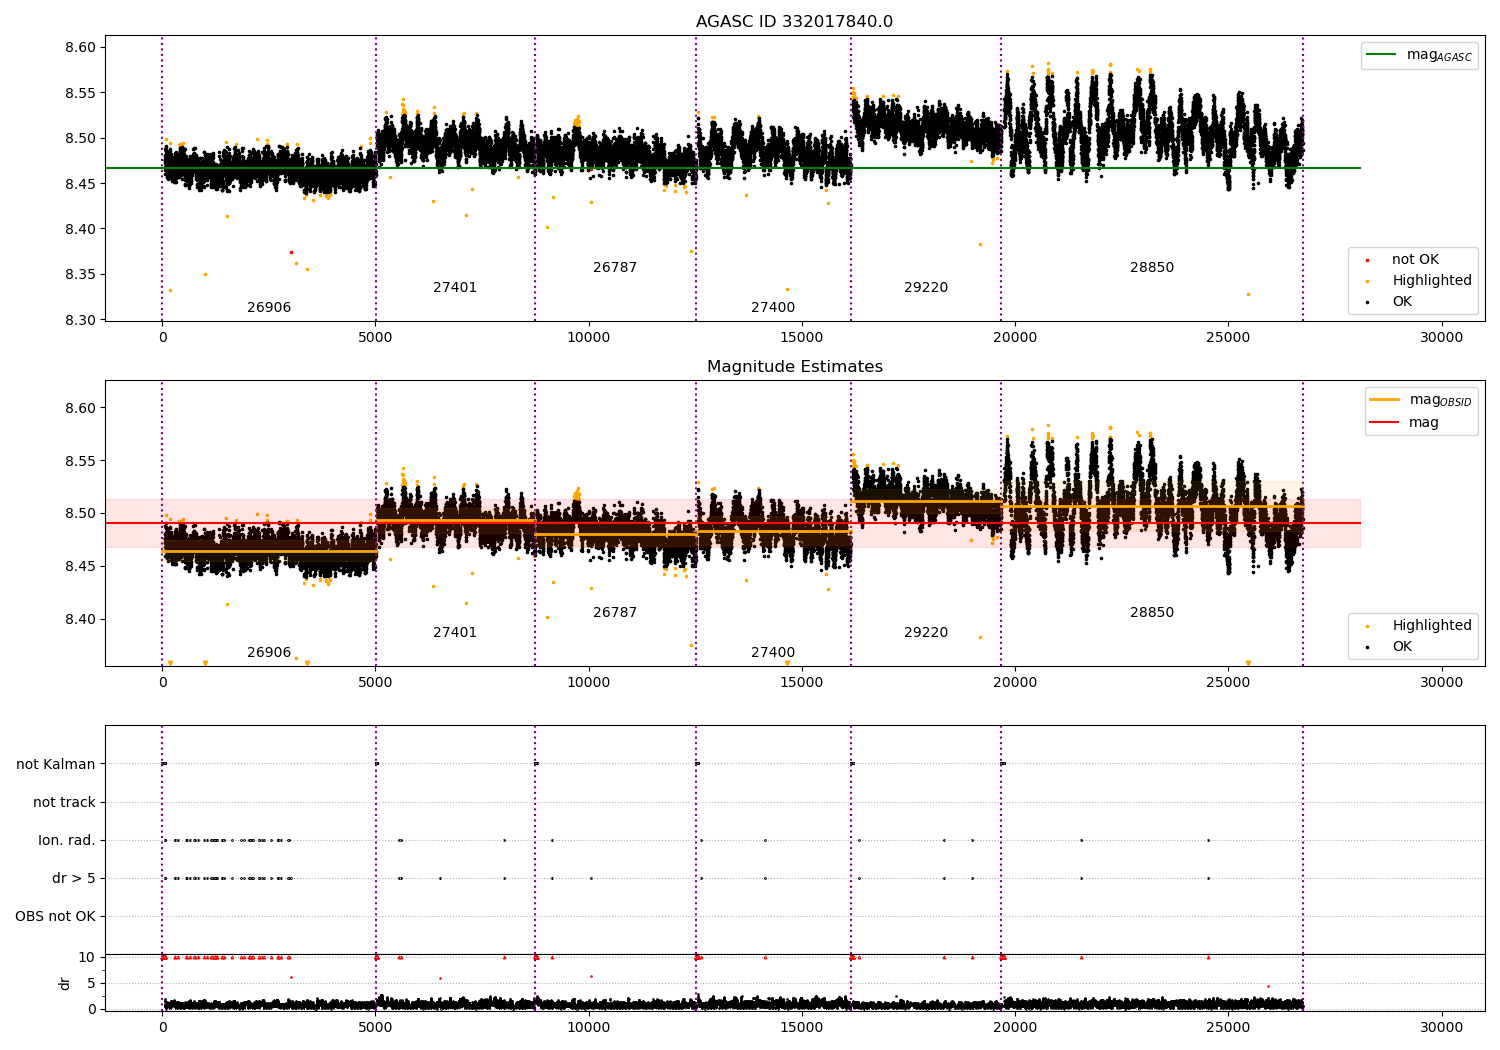Click y-tick 8.60 on Magnitude Estimates plot
Viewport: 1500px width, 1050px height.
81,408
